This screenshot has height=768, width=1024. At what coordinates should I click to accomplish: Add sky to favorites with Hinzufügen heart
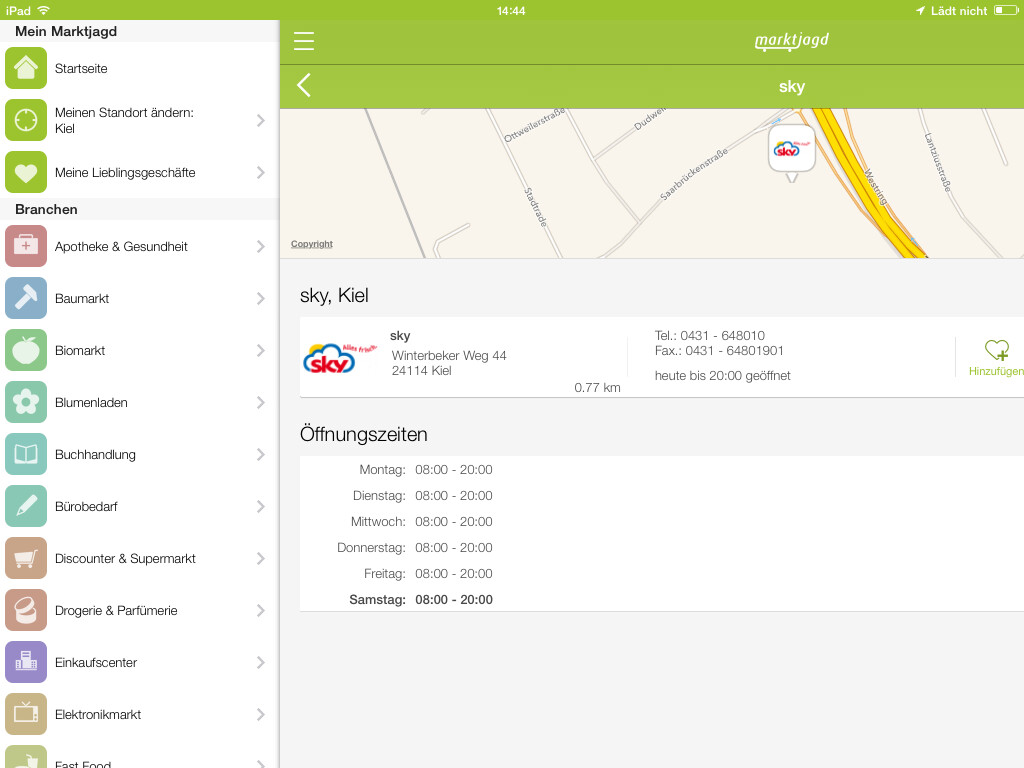point(995,357)
